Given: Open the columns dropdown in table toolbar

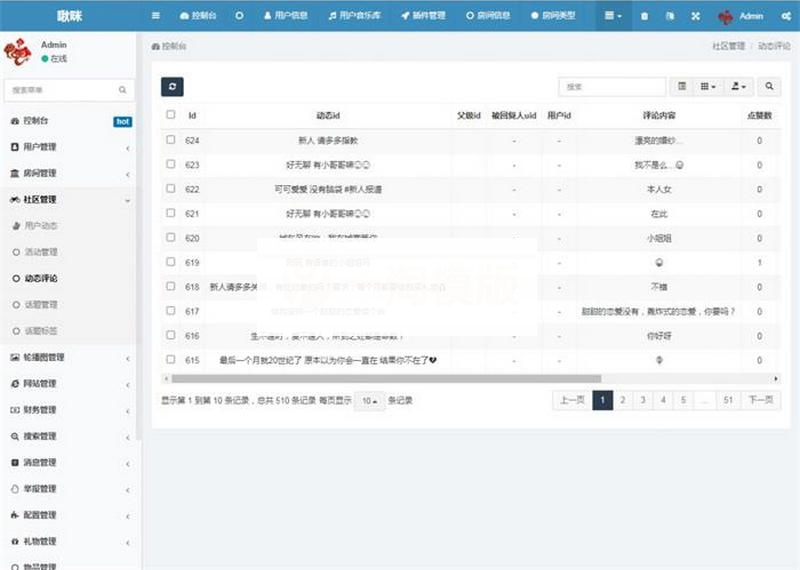Looking at the screenshot, I should click(x=709, y=87).
